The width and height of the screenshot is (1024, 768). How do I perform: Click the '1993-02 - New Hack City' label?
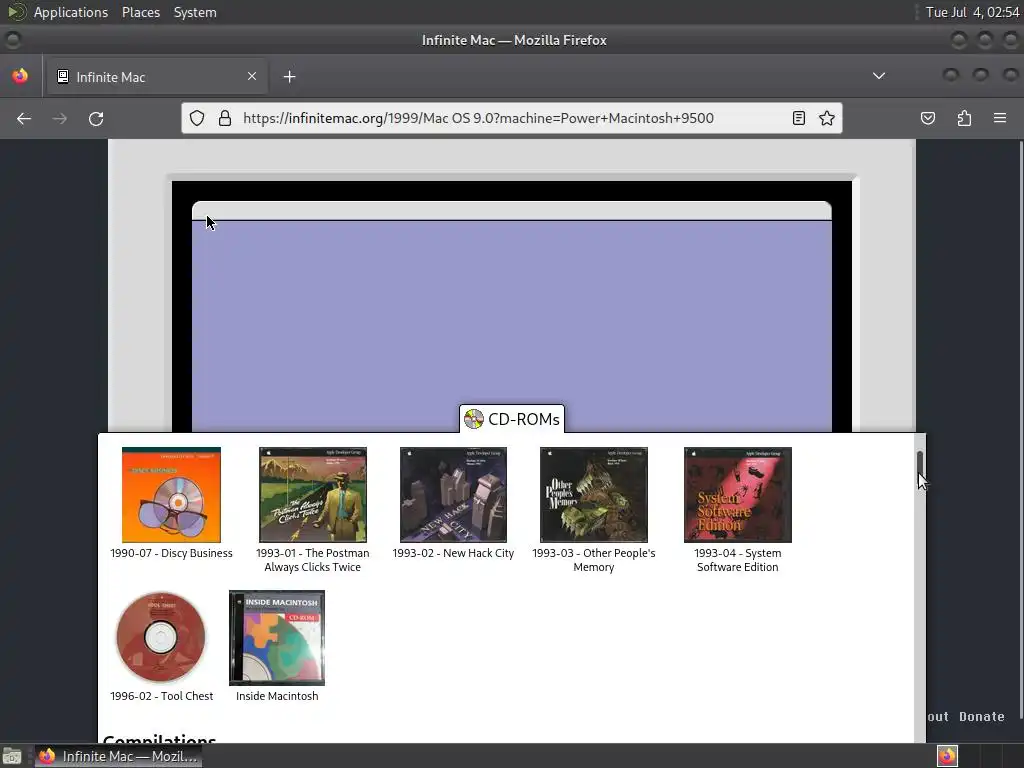tap(453, 553)
